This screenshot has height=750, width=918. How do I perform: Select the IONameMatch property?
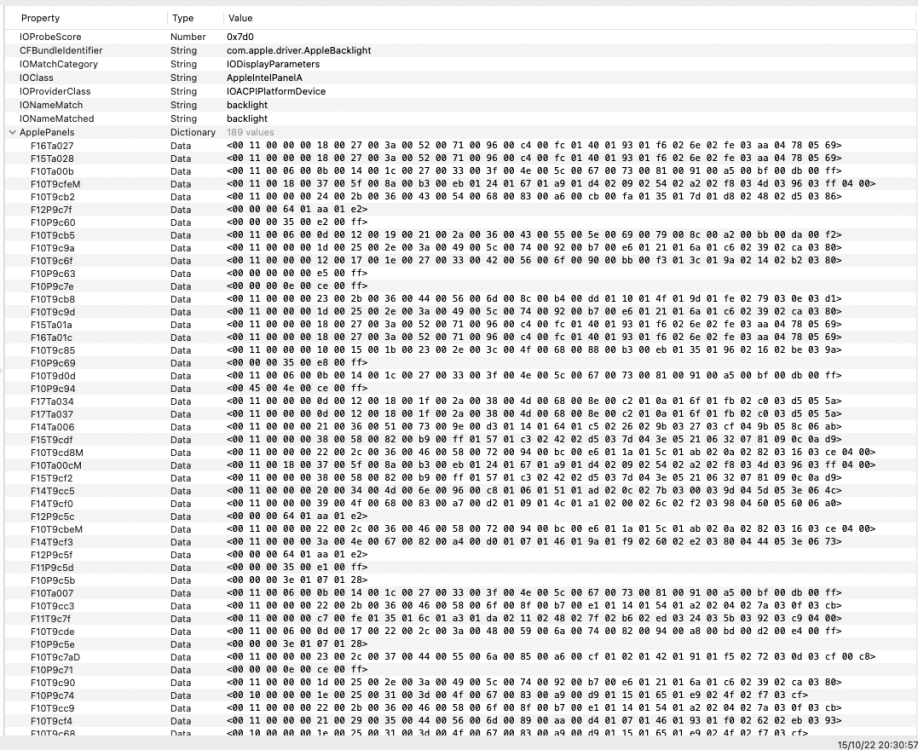[51, 105]
